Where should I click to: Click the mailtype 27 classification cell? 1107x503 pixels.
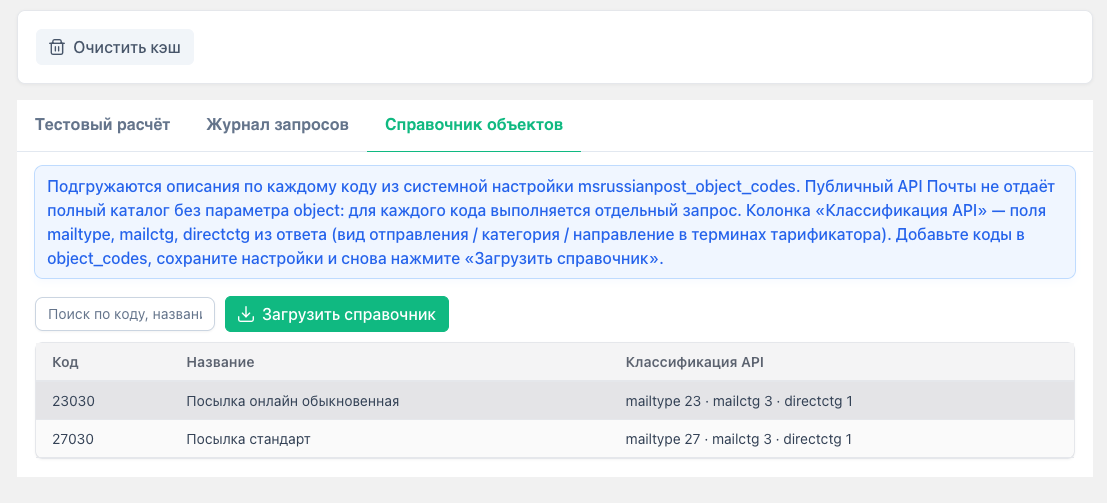tap(738, 439)
